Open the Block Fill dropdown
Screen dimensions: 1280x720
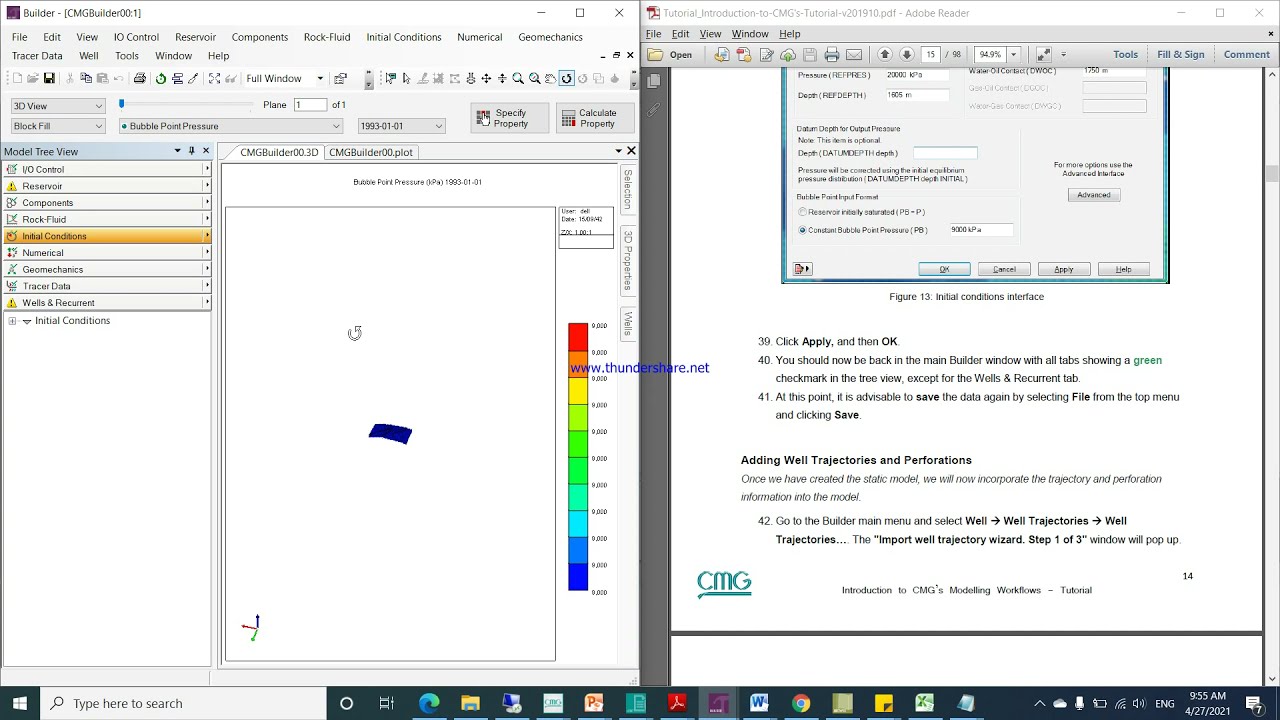58,126
